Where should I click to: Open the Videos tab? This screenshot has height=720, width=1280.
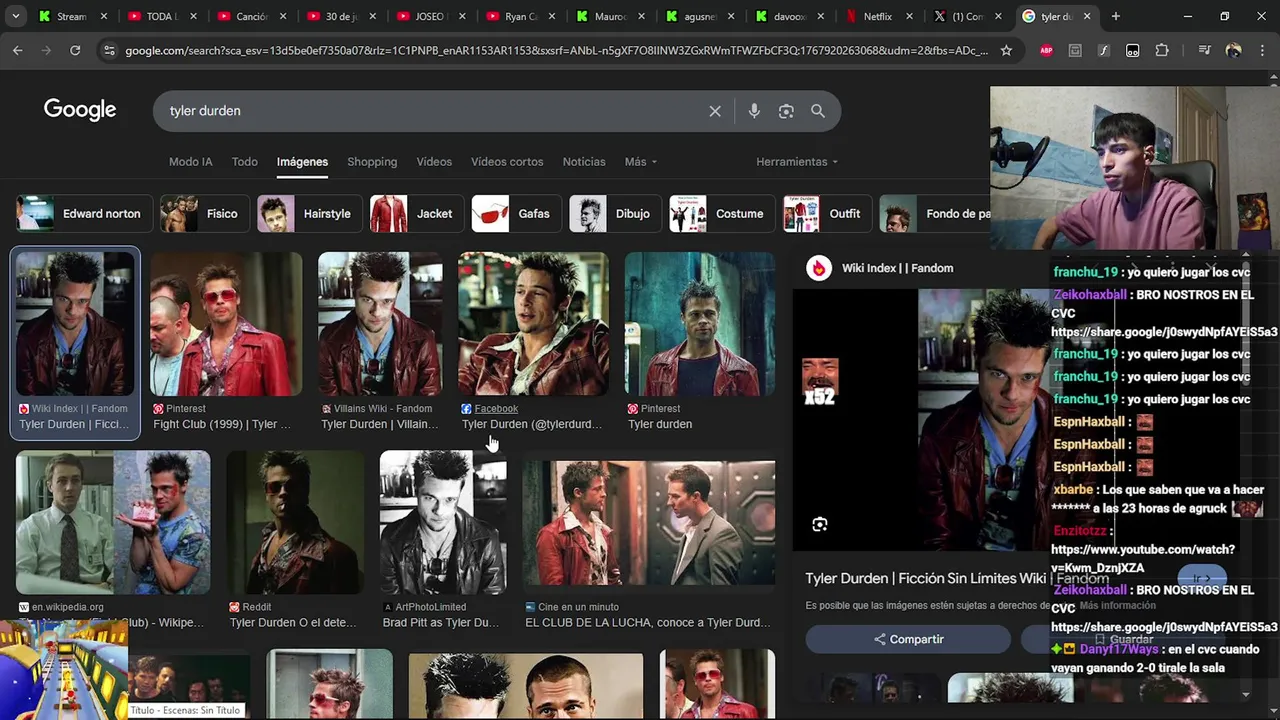[x=434, y=162]
